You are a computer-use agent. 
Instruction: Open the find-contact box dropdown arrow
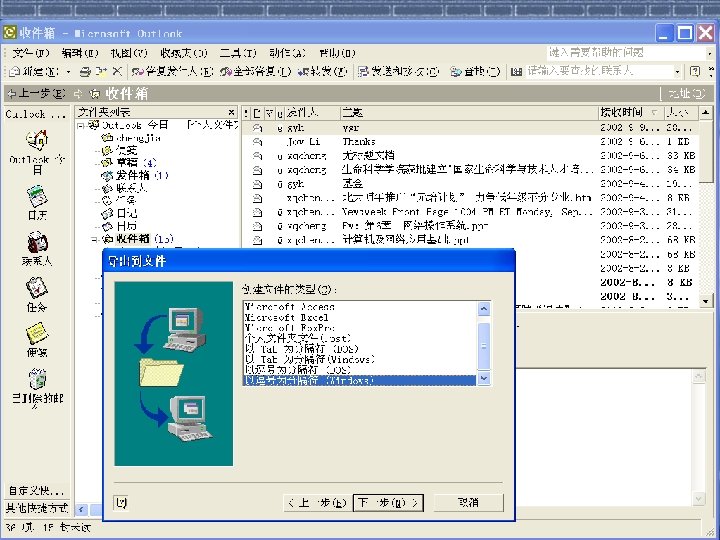click(677, 72)
